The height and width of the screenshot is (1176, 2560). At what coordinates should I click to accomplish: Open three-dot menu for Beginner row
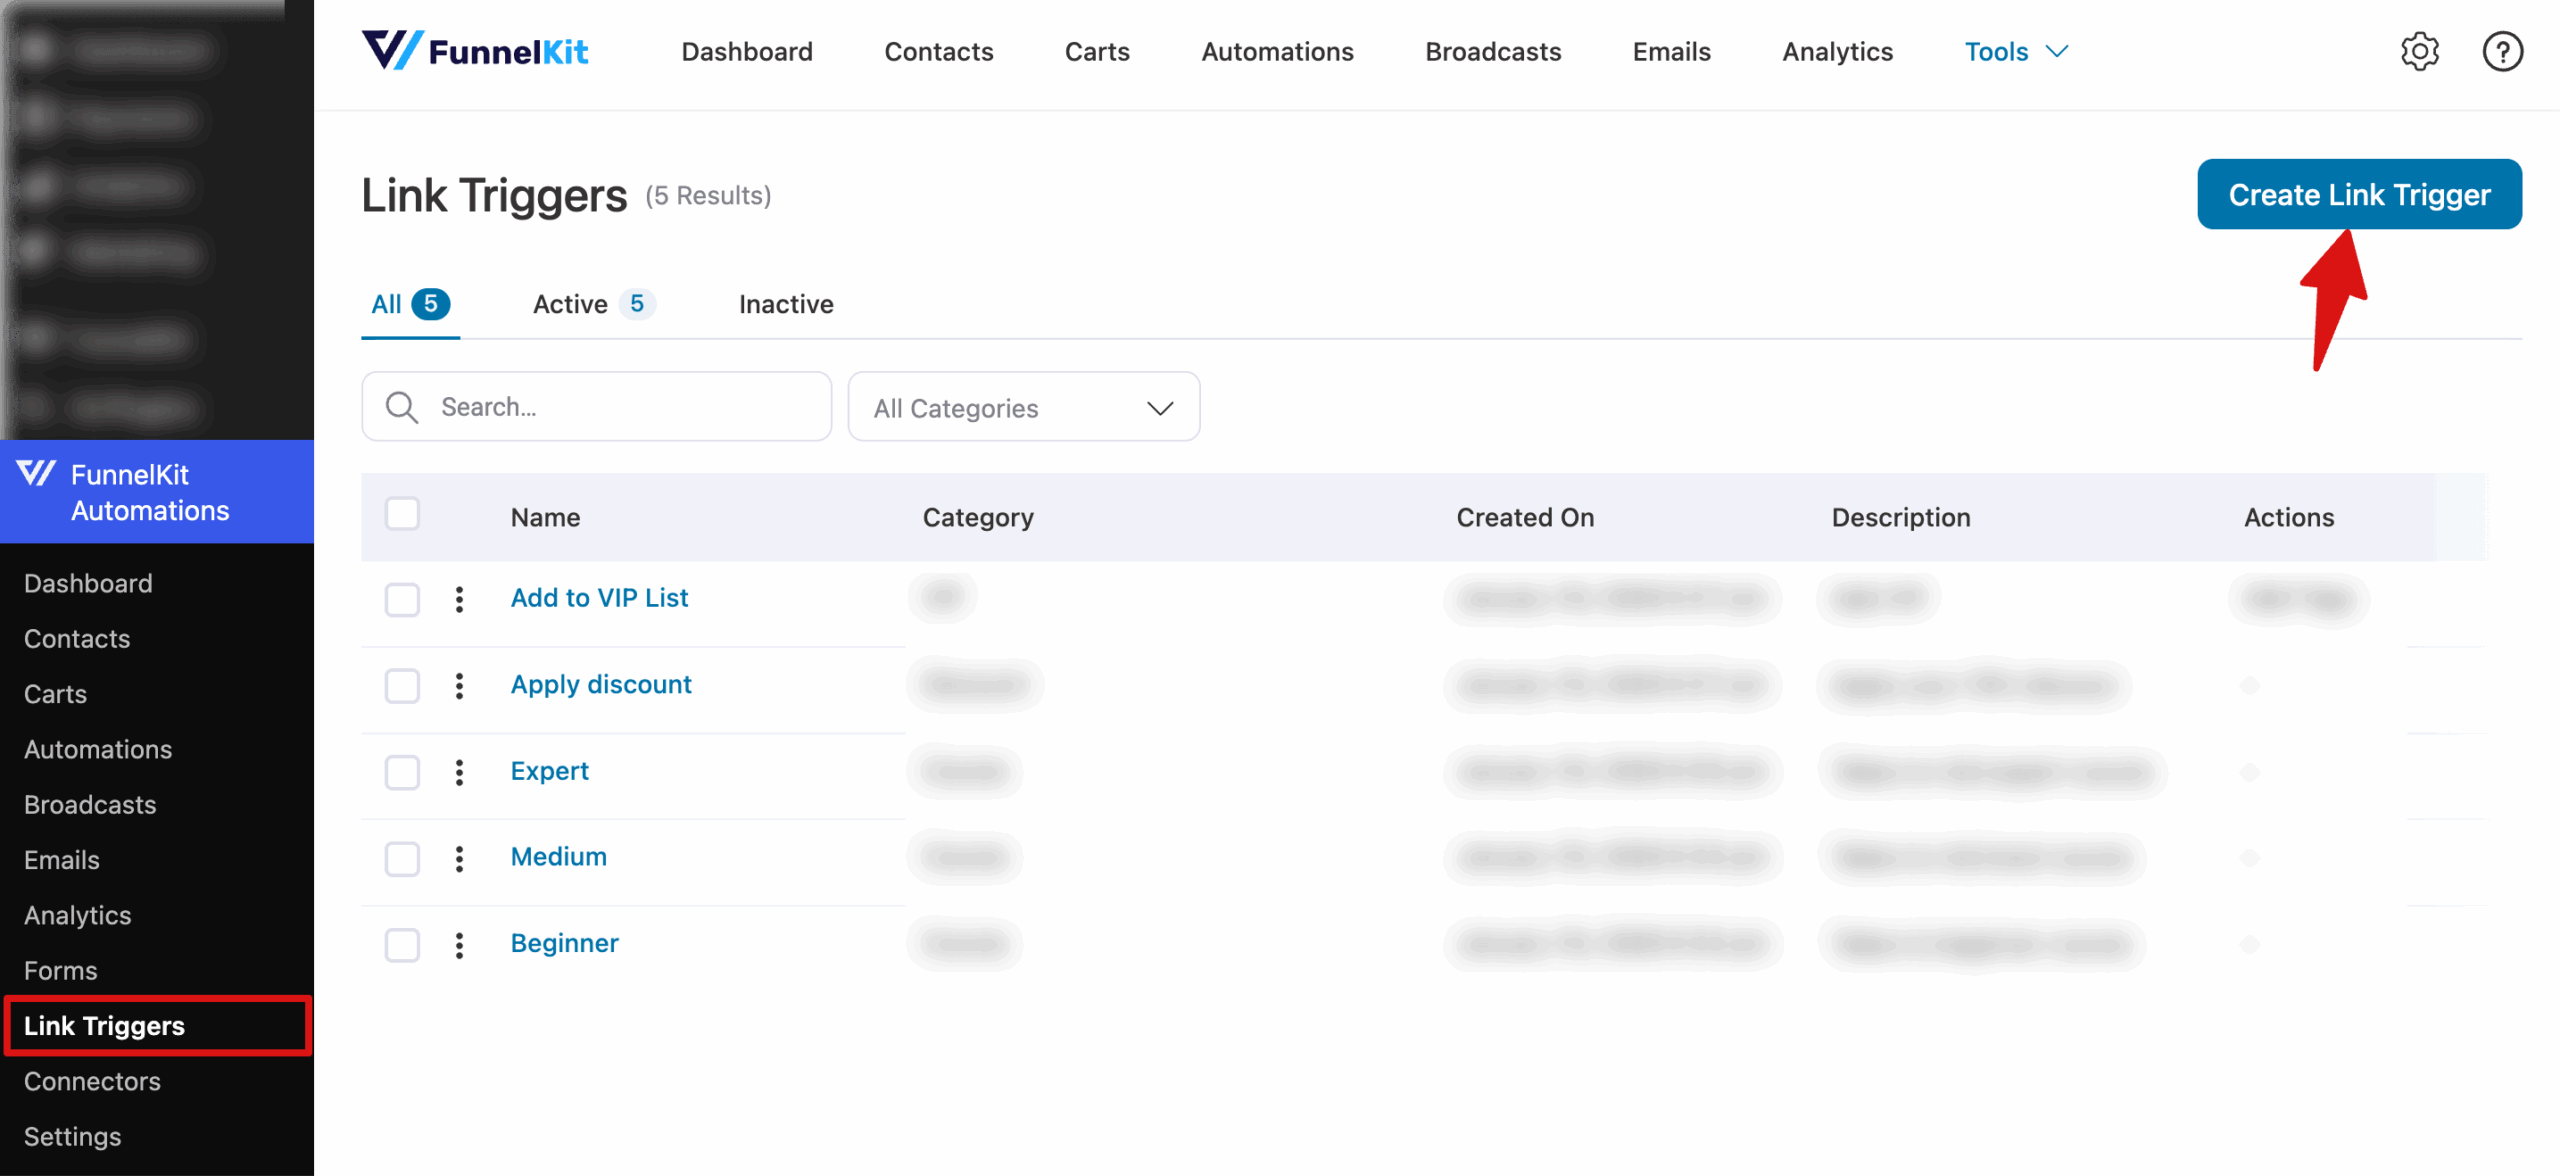coord(459,945)
